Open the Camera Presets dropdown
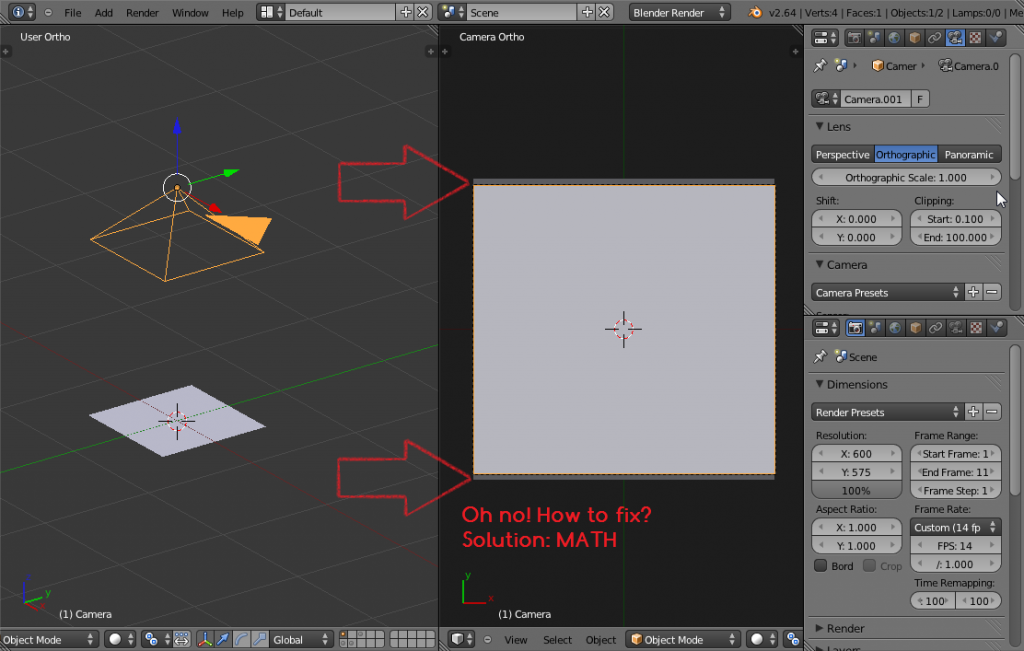1024x651 pixels. [x=886, y=291]
